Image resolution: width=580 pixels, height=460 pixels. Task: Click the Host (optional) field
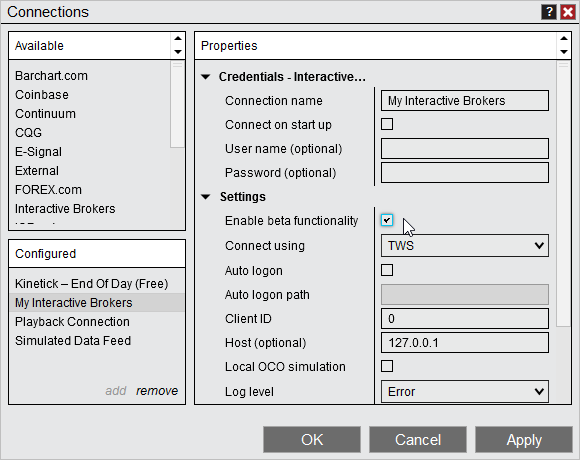(465, 342)
